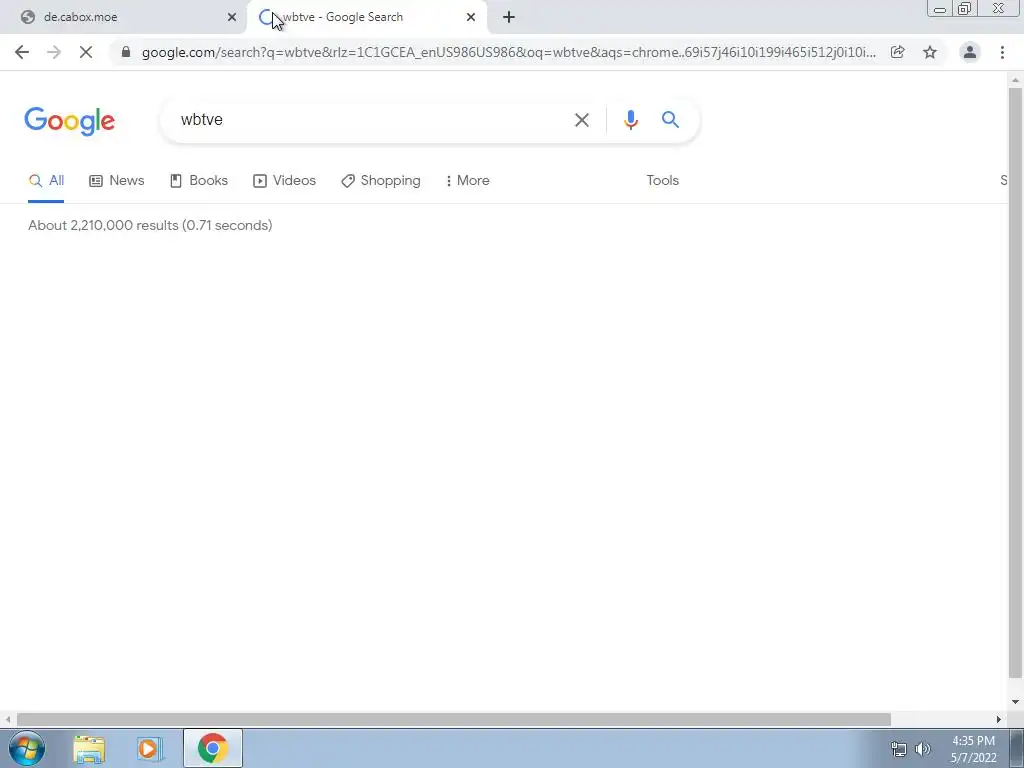The image size is (1024, 768).
Task: Open search Tools options
Action: [x=662, y=180]
